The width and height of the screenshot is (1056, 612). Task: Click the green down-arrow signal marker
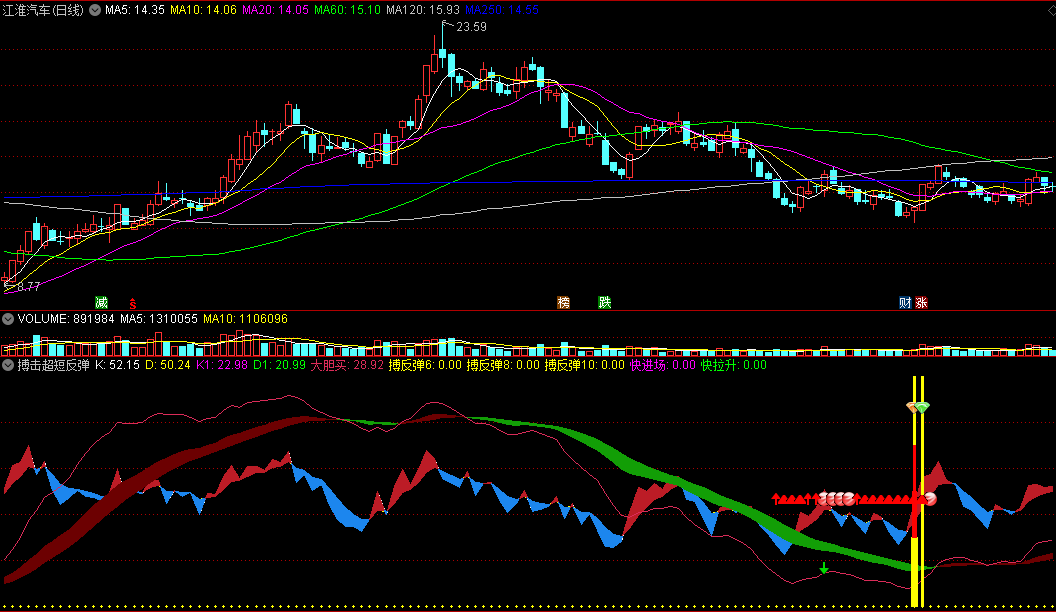[x=824, y=569]
